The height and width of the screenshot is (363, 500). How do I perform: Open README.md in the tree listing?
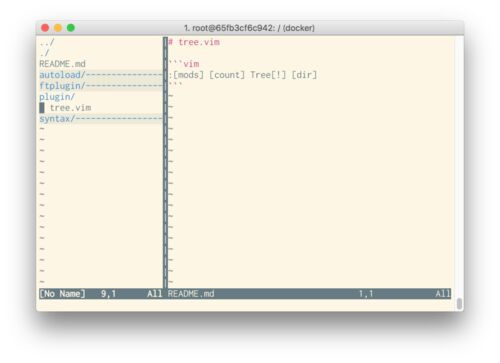click(62, 64)
